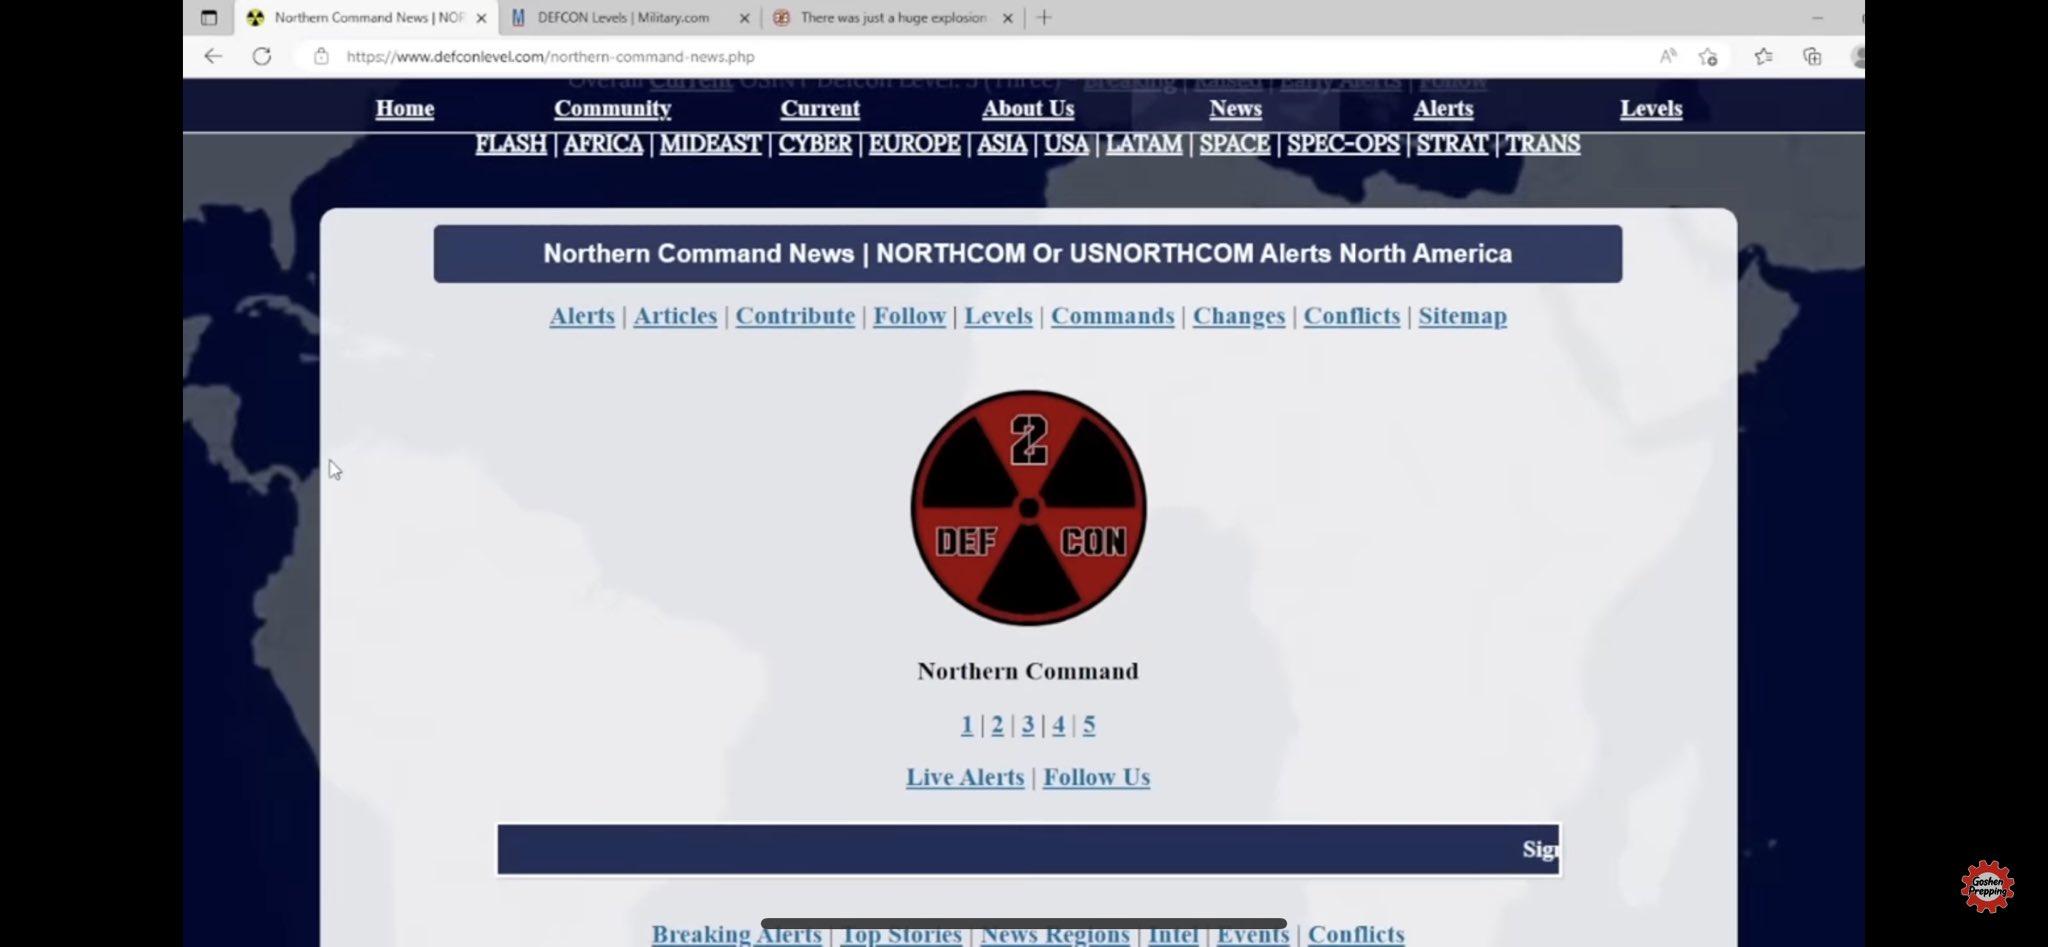Click the Changes link
2048x947 pixels.
pos(1238,316)
